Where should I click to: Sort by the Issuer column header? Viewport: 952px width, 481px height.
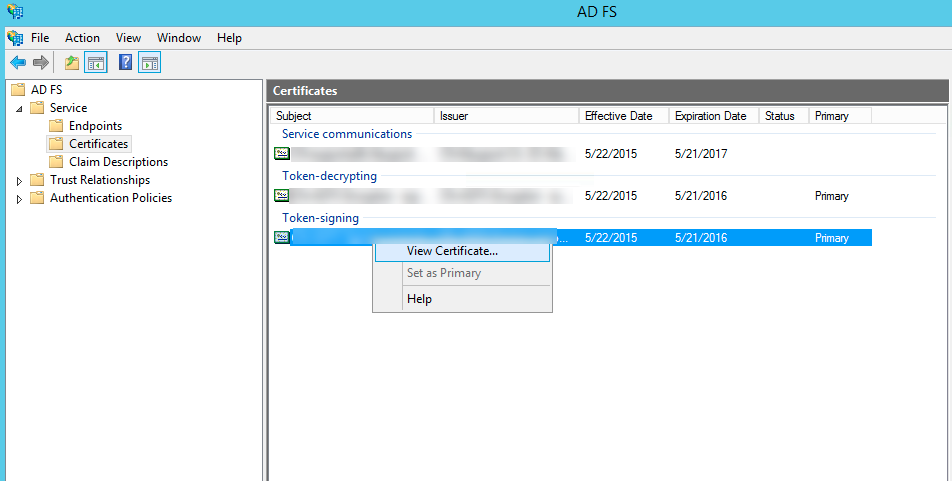[x=505, y=116]
